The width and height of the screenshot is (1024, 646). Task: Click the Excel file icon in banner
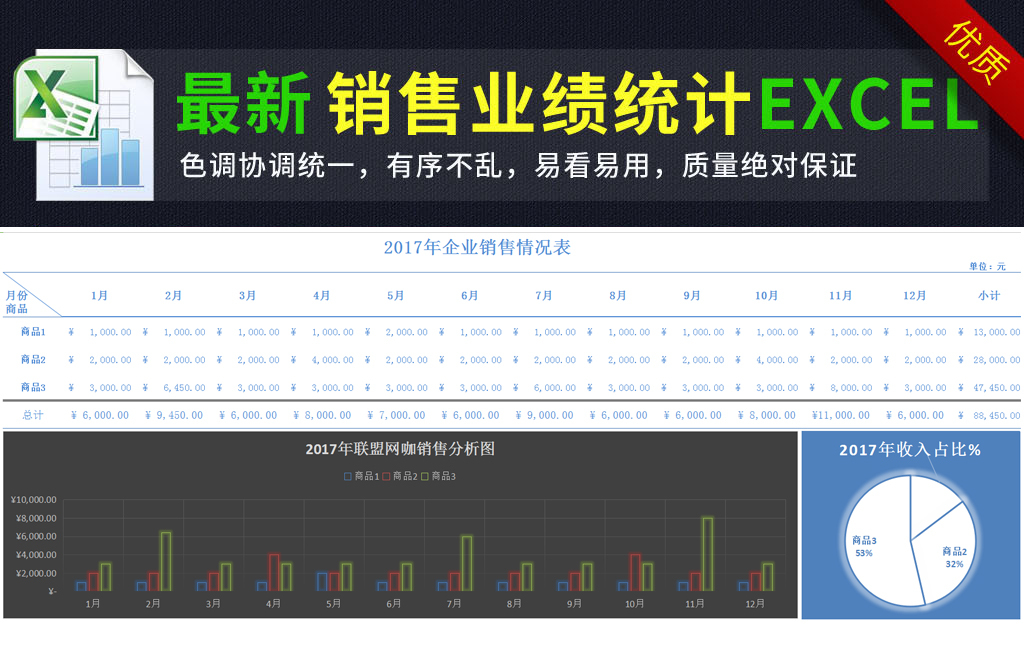tap(84, 125)
